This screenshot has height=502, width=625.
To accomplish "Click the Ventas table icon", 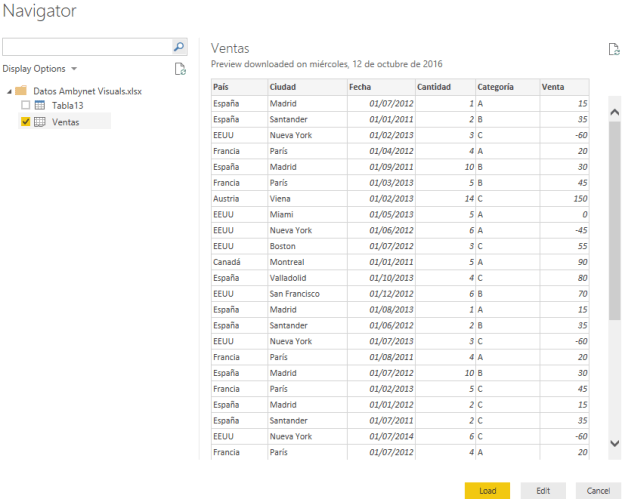I will point(40,122).
